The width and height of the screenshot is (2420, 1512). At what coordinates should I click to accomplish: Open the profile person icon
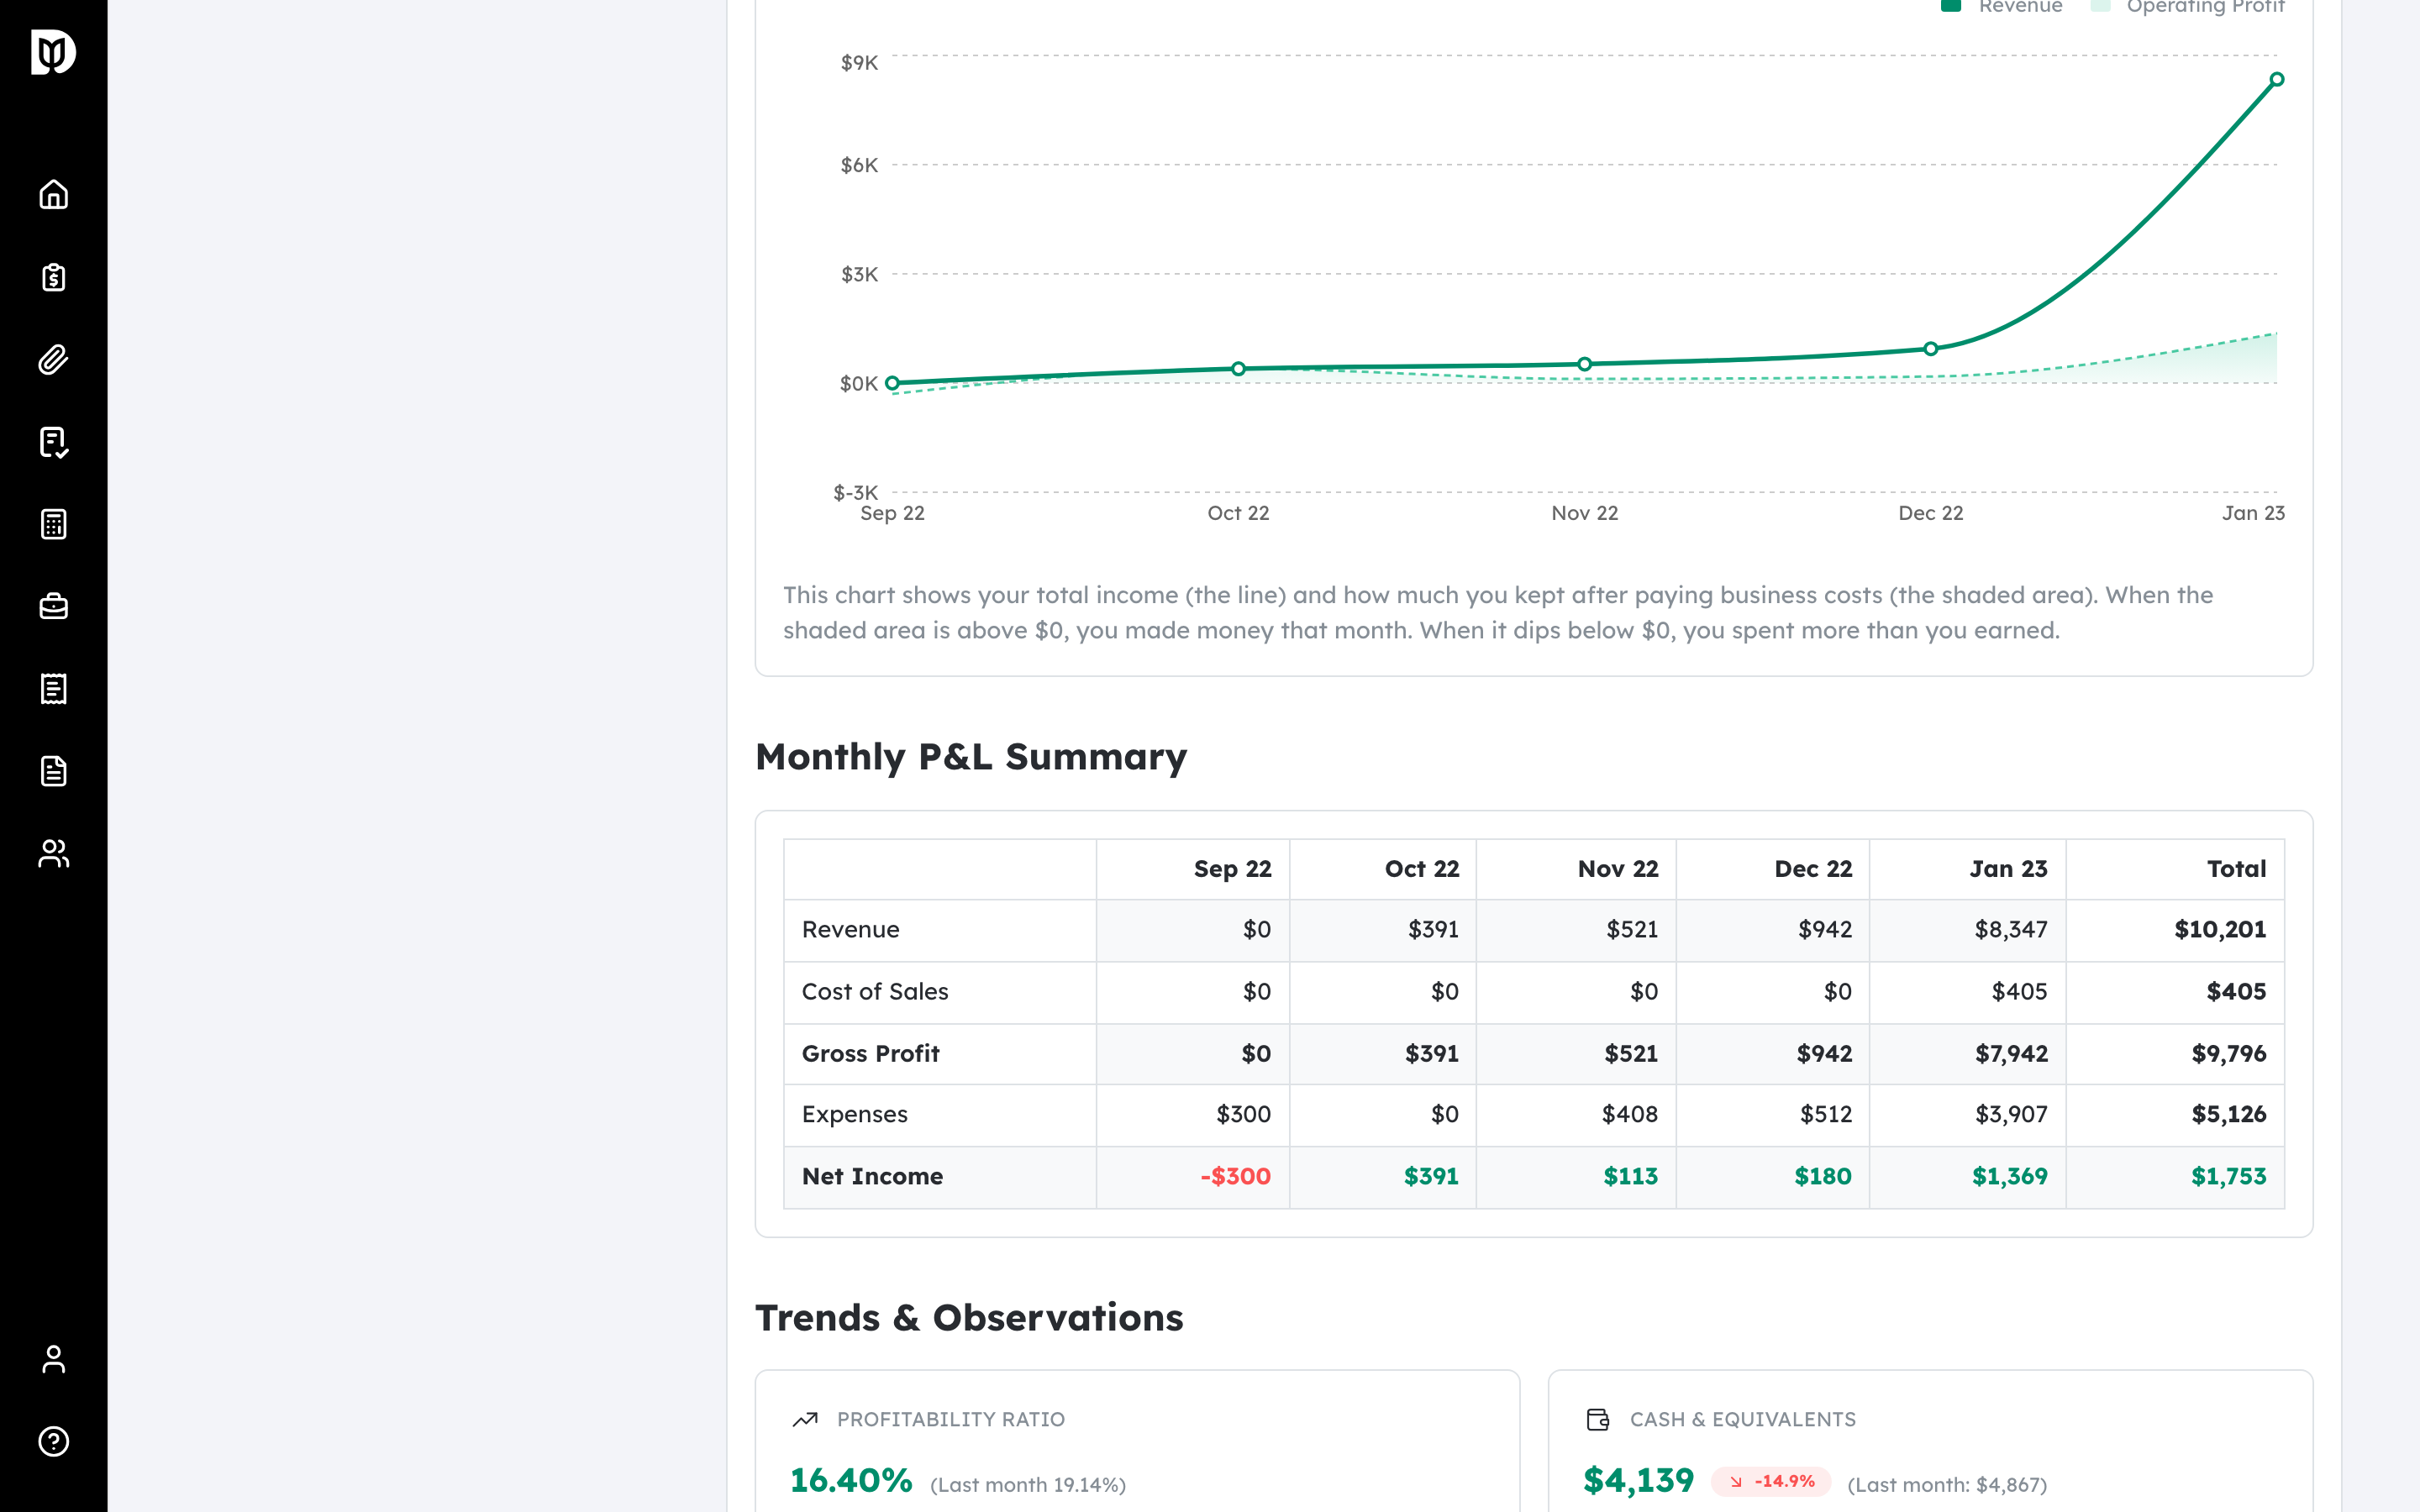coord(53,1359)
